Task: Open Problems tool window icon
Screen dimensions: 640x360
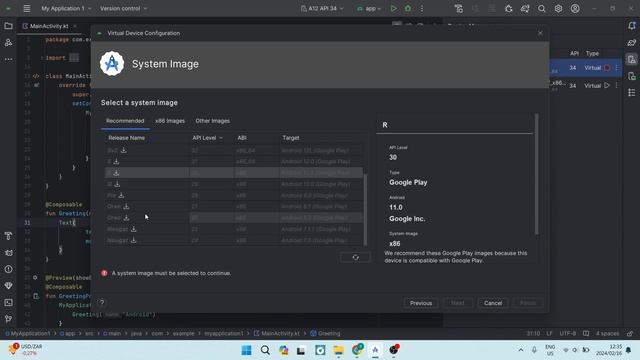Action: [x=8, y=269]
